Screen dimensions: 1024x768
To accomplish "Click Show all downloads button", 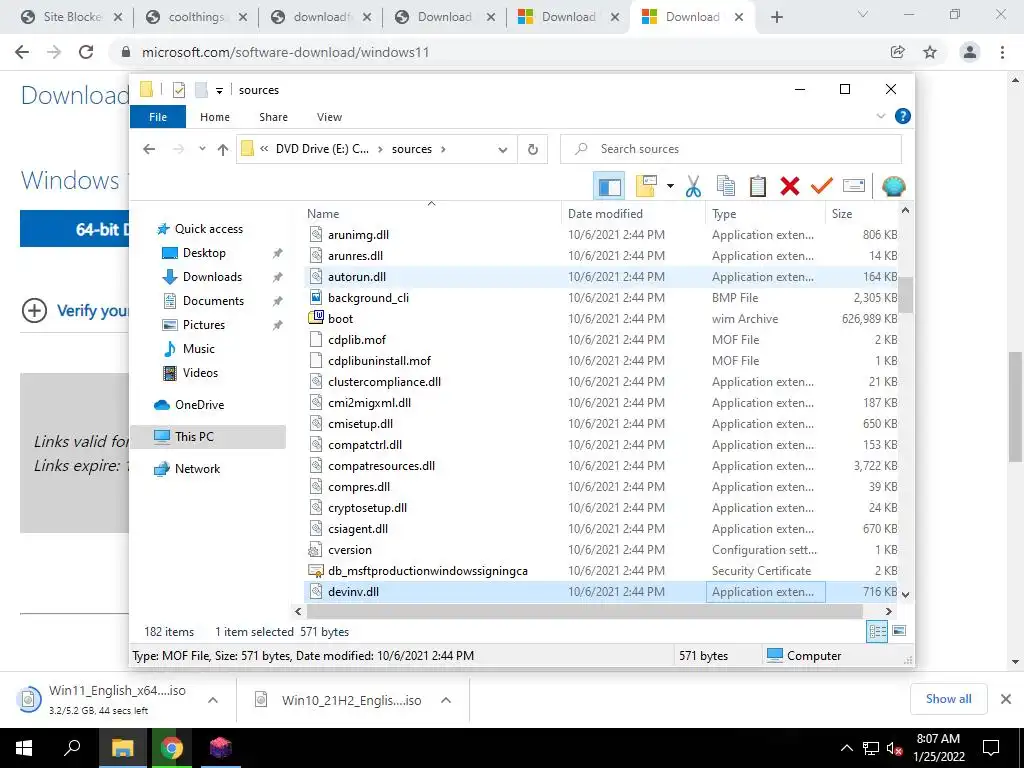I will pos(948,699).
